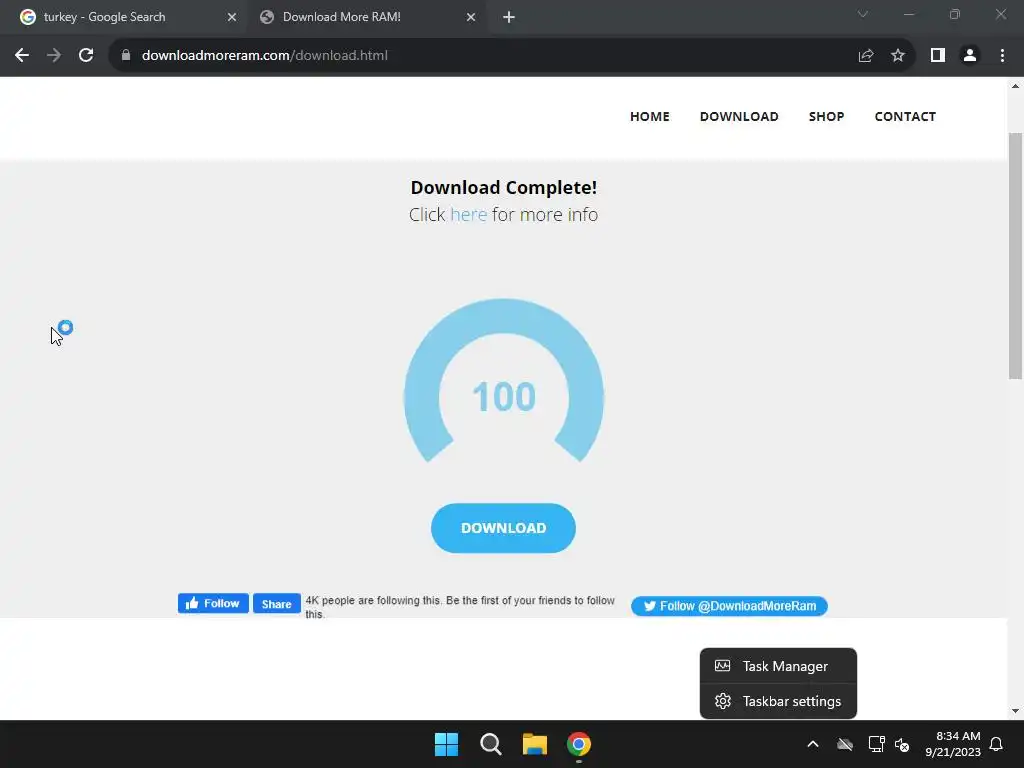The height and width of the screenshot is (768, 1024).
Task: Click the muted volume tray icon
Action: click(x=902, y=744)
